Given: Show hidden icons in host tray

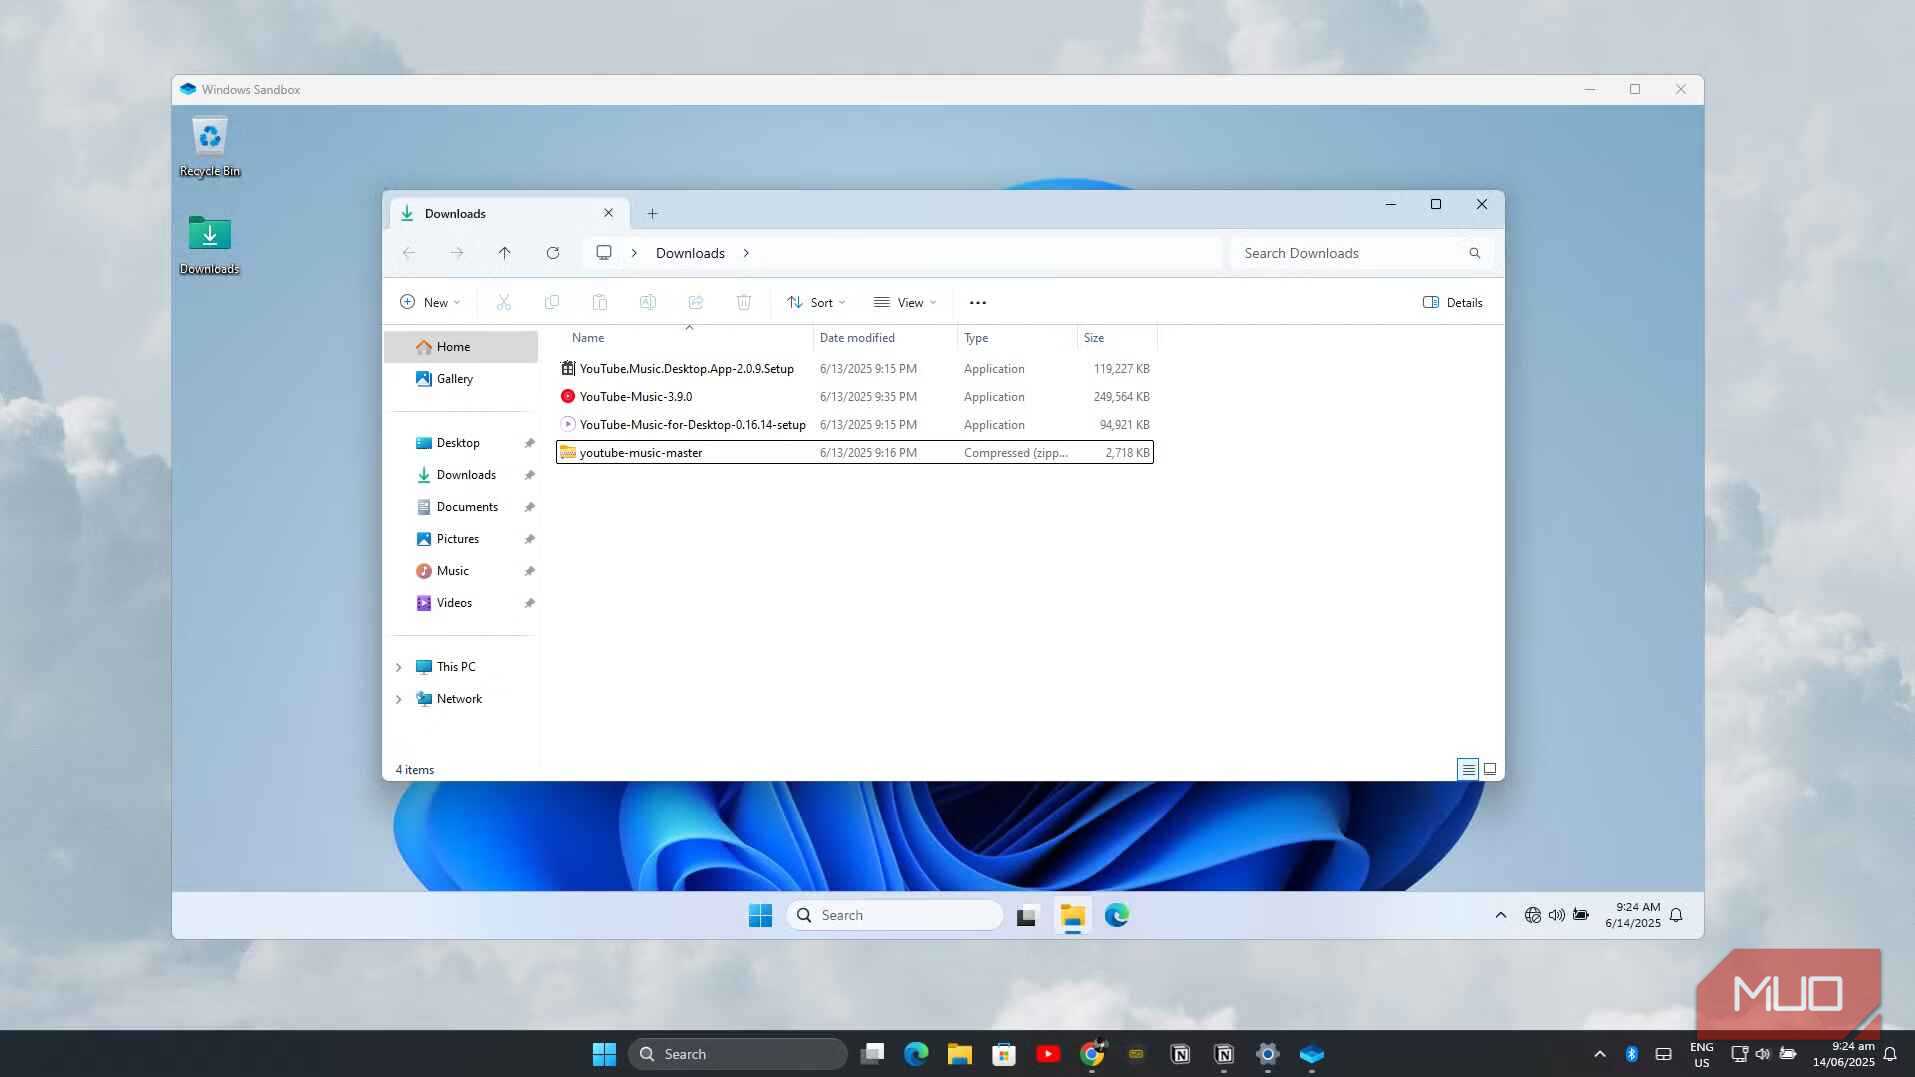Looking at the screenshot, I should pos(1599,1054).
